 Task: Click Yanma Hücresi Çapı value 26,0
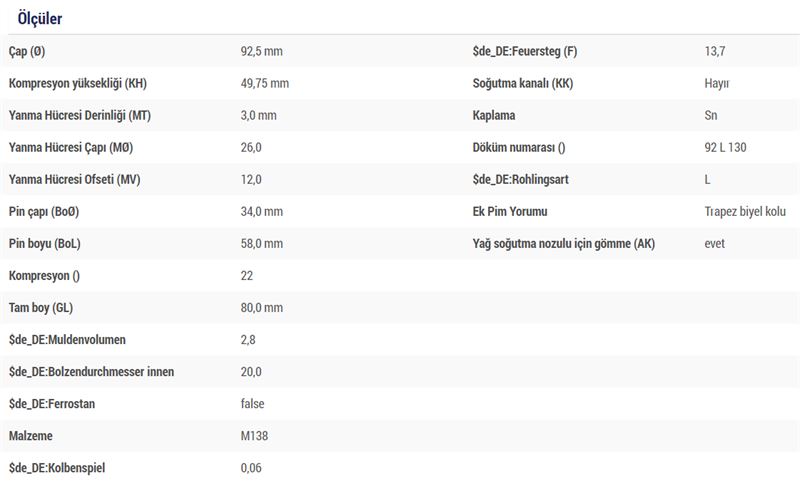[251, 148]
